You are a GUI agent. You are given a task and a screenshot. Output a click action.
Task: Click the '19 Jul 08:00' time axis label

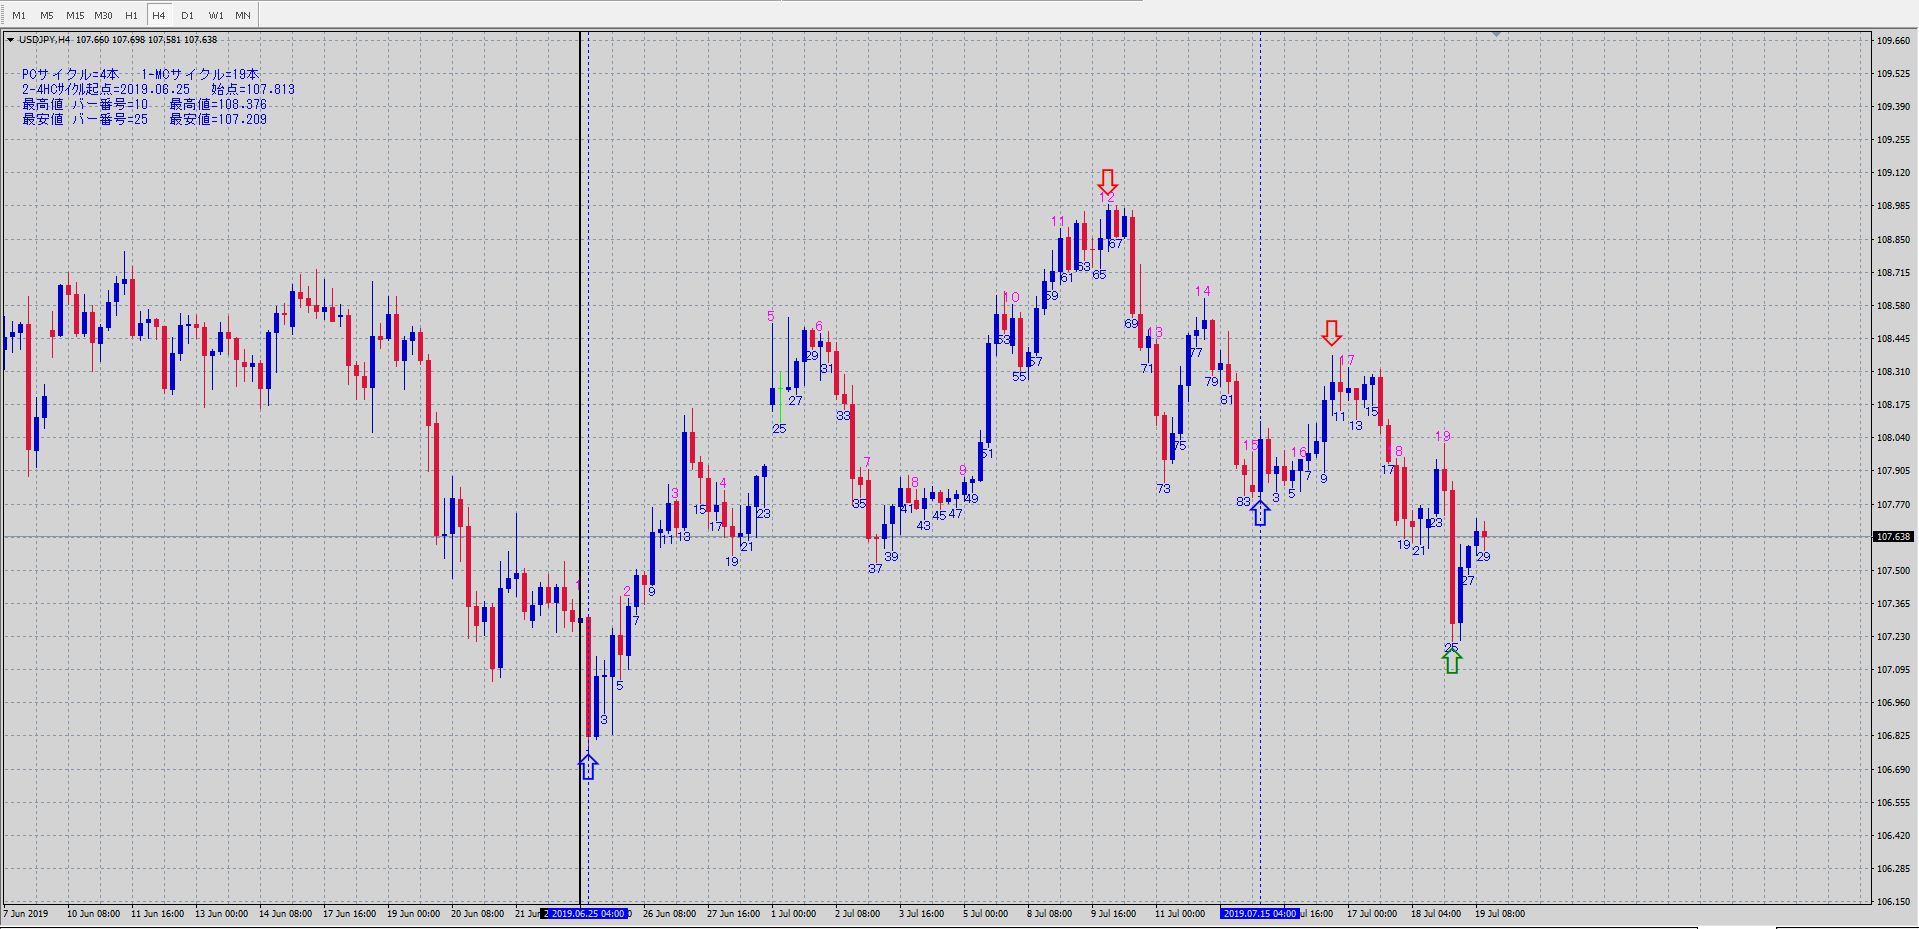point(1500,913)
